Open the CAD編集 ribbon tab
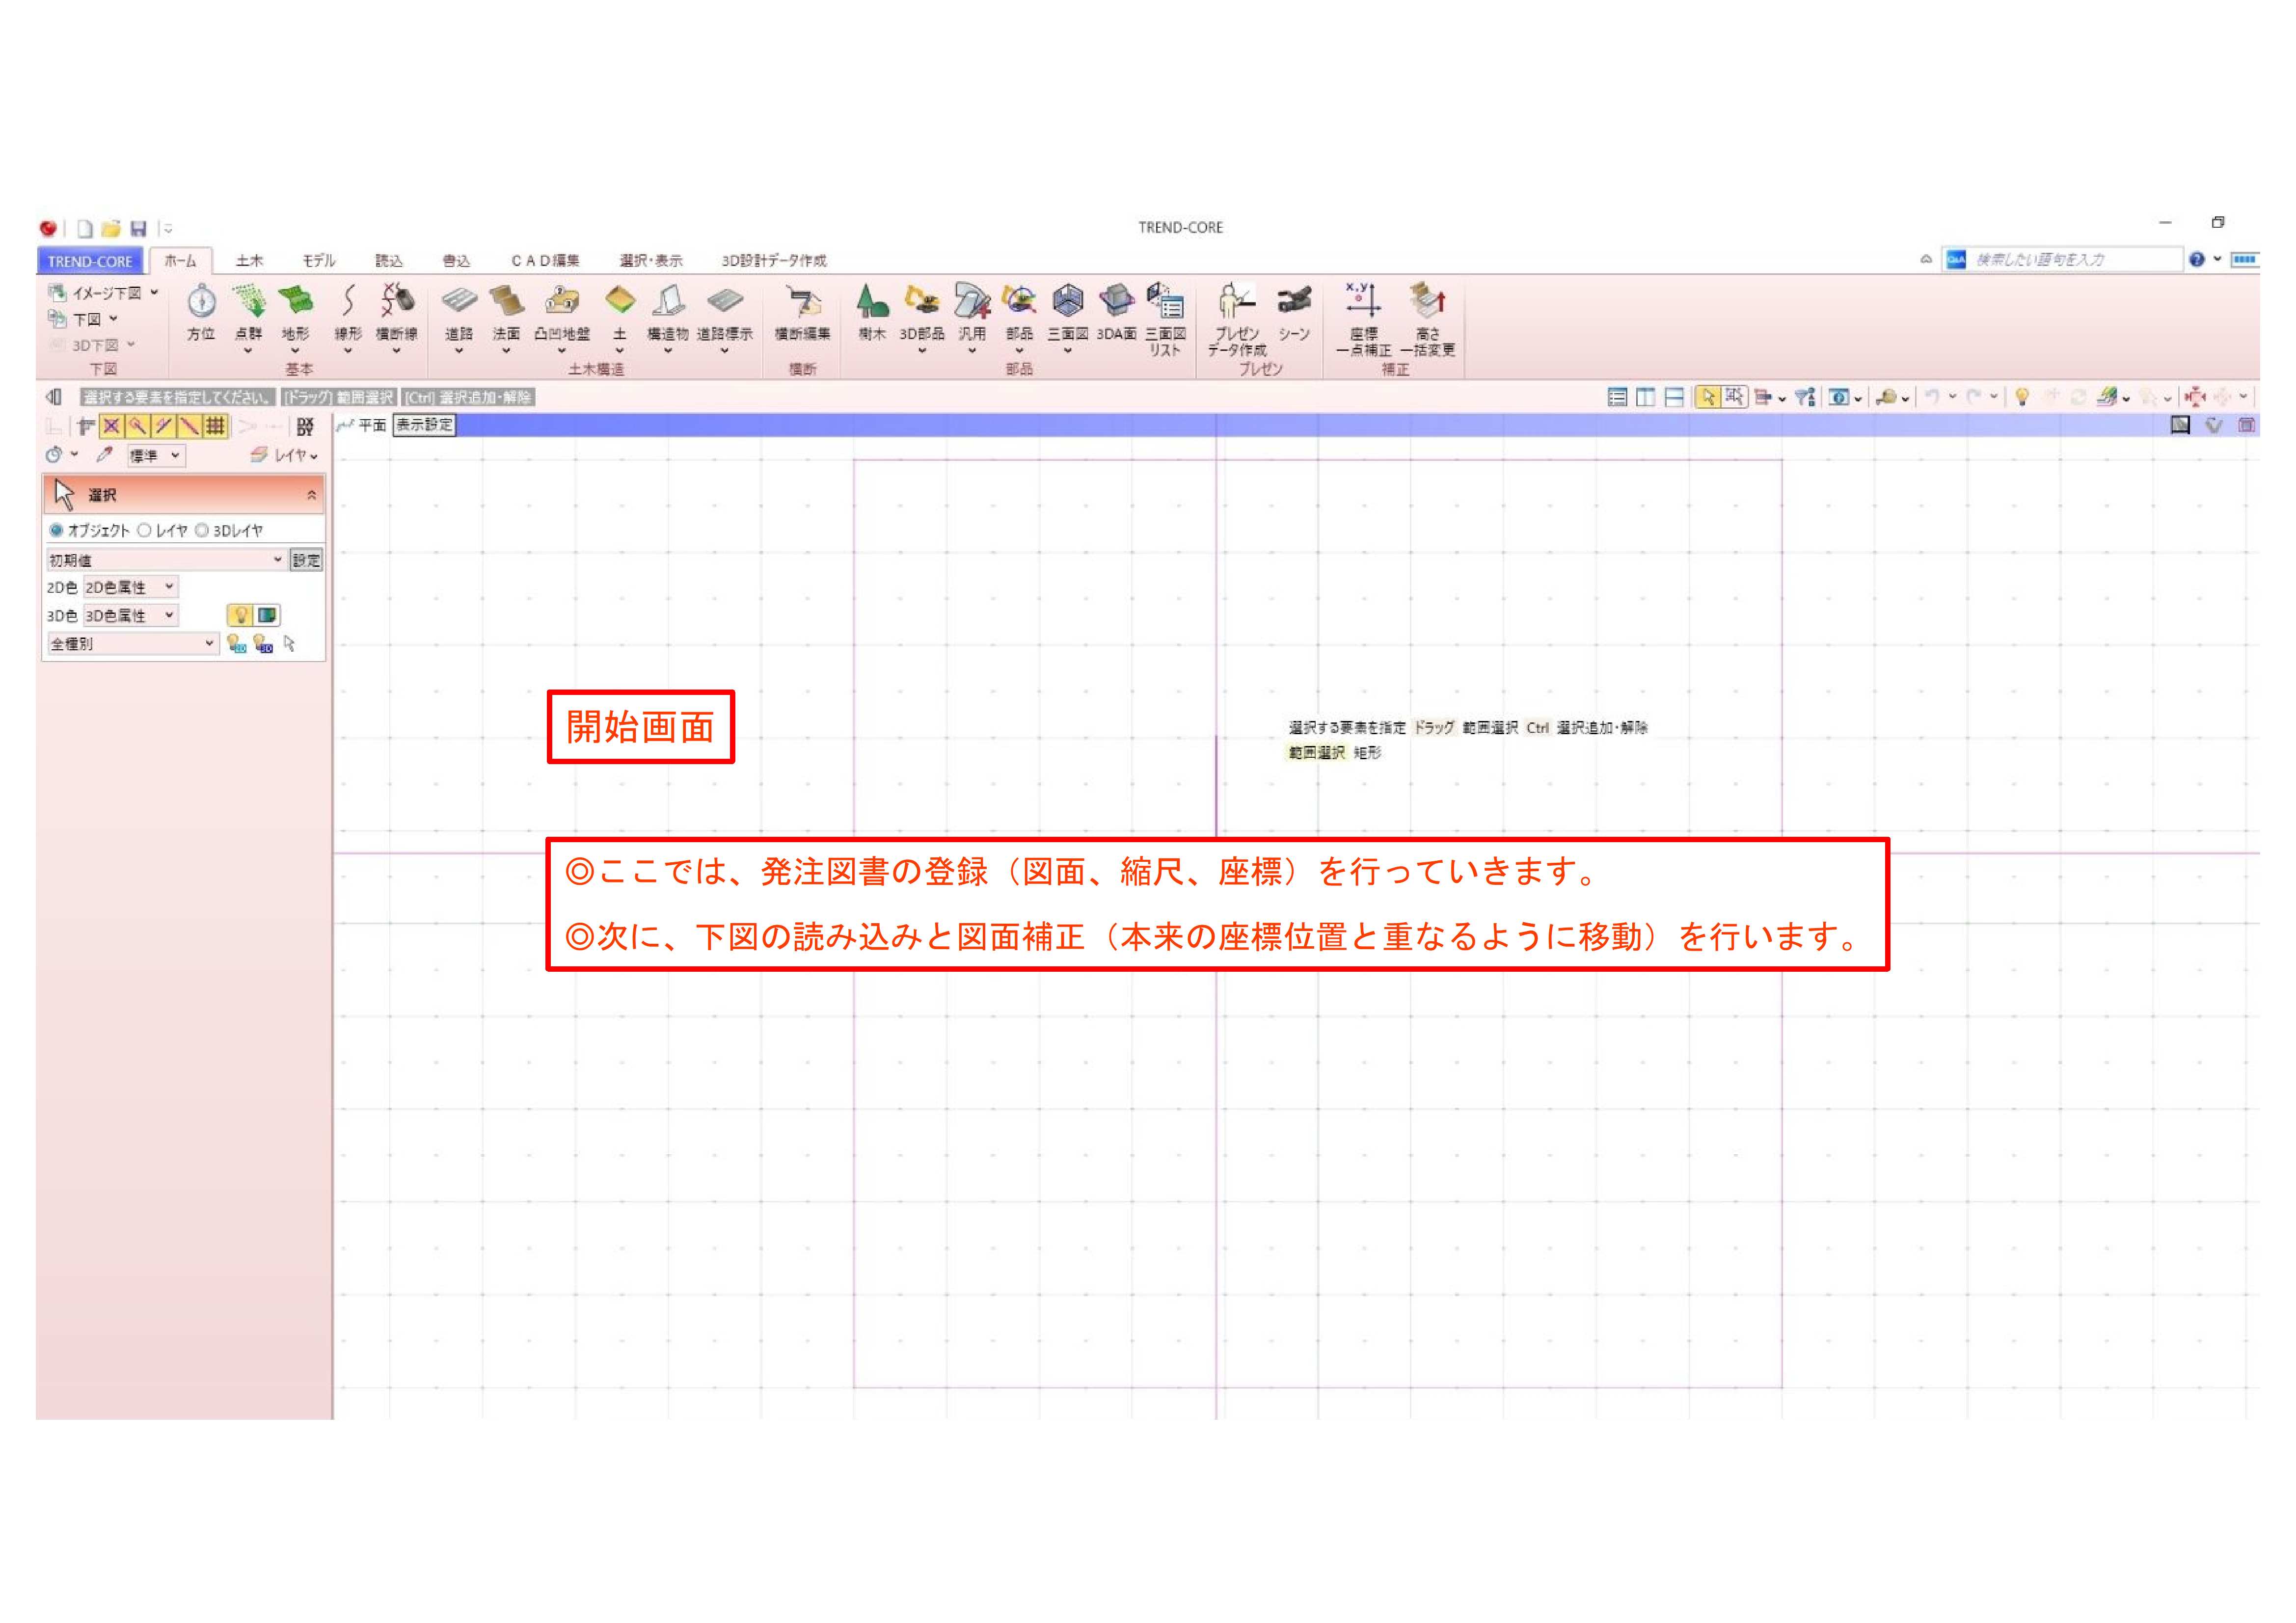The width and height of the screenshot is (2296, 1623). coord(545,261)
